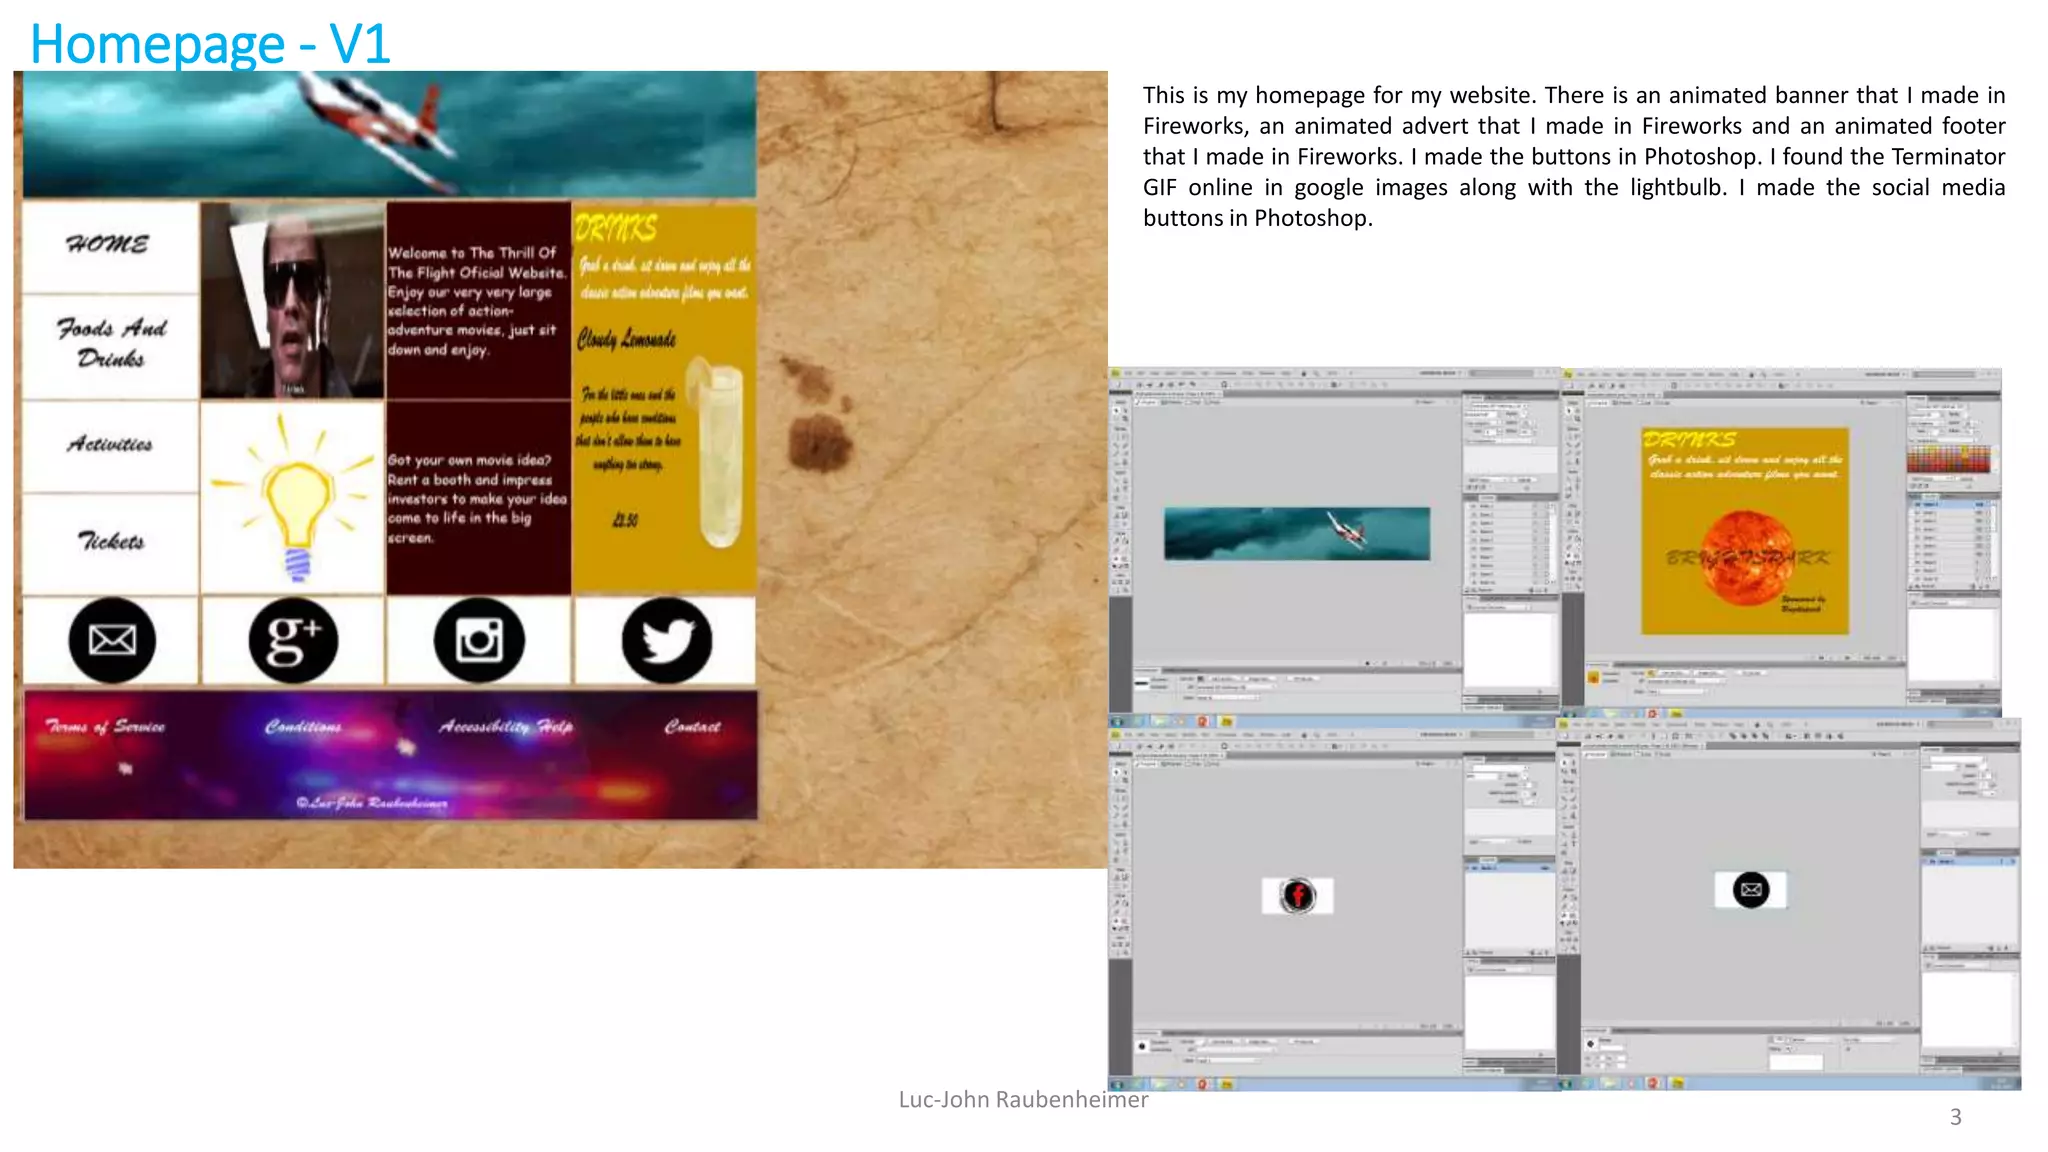The image size is (2048, 1152).
Task: Click the red color swatches palette in Fireworks
Action: click(x=1948, y=459)
